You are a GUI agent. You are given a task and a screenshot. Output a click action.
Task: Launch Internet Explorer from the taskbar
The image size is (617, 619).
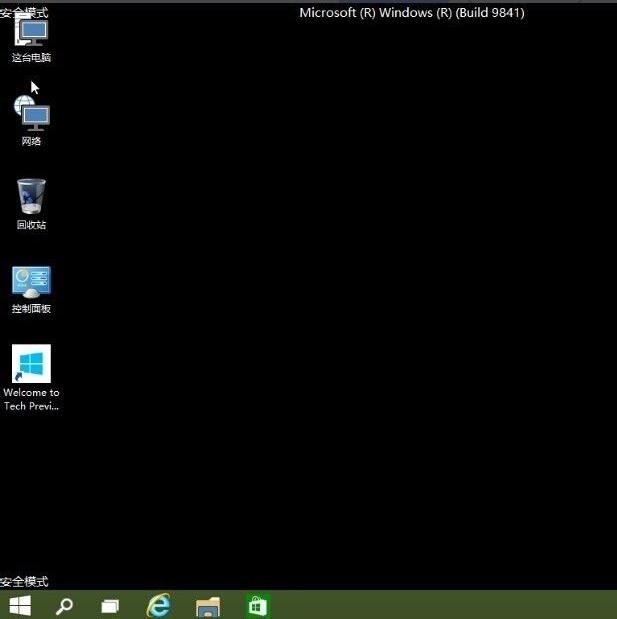tap(159, 605)
